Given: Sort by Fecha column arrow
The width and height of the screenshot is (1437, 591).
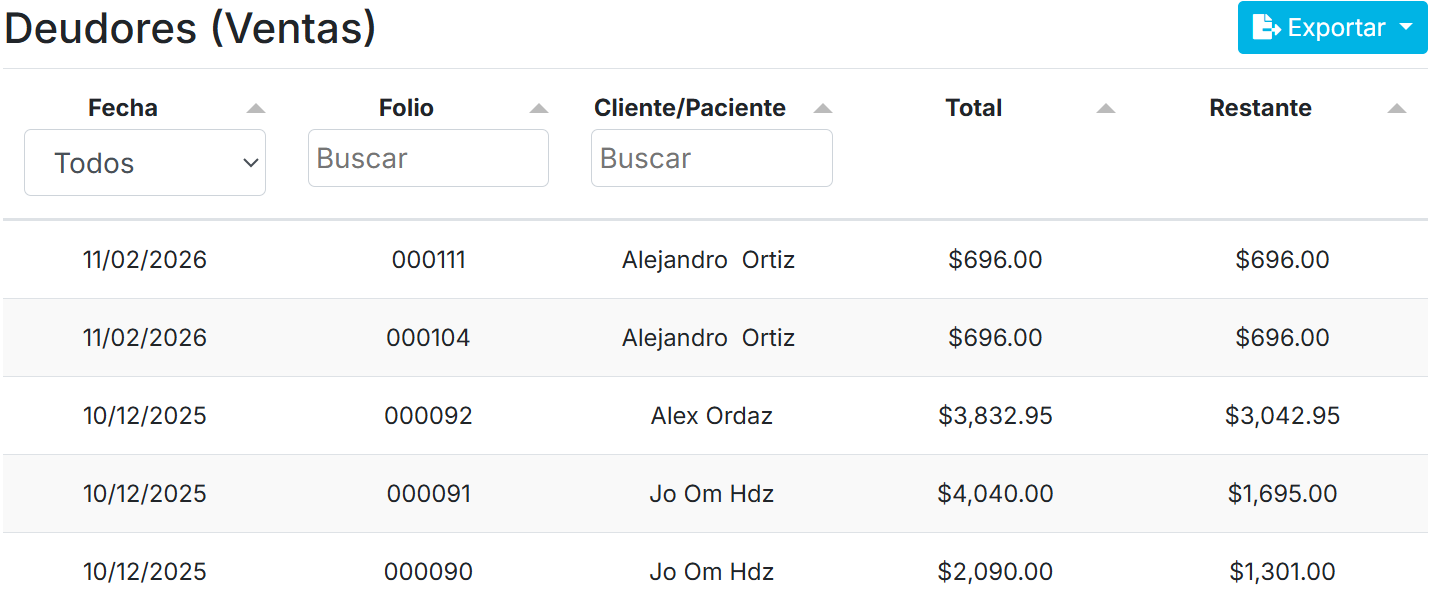Looking at the screenshot, I should (256, 109).
